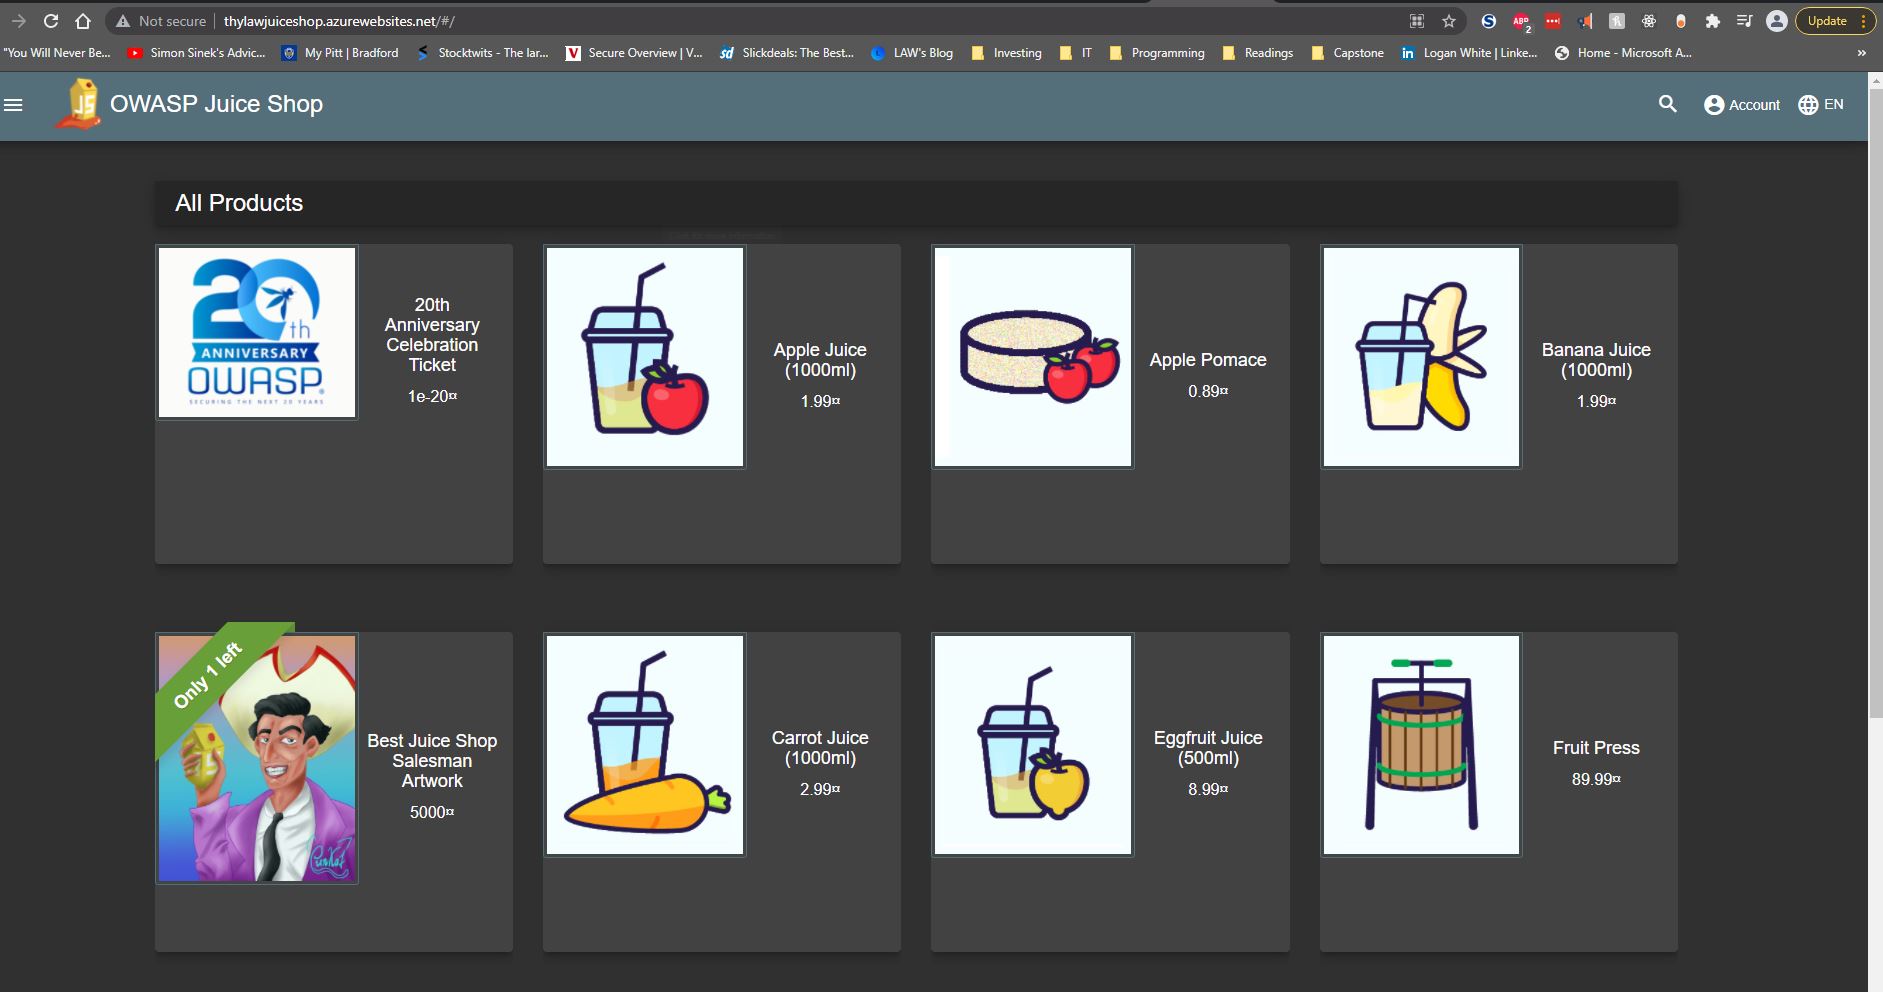This screenshot has width=1883, height=992.
Task: Click 'Fruit Press' product name
Action: tap(1596, 748)
